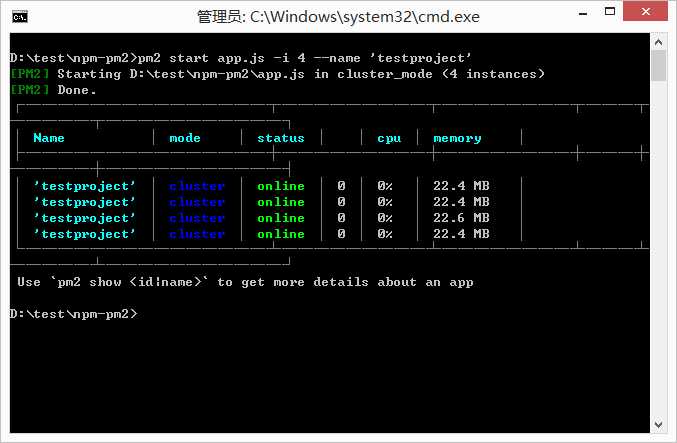This screenshot has height=443, width=677.
Task: Maximize the command prompt window
Action: click(x=610, y=12)
